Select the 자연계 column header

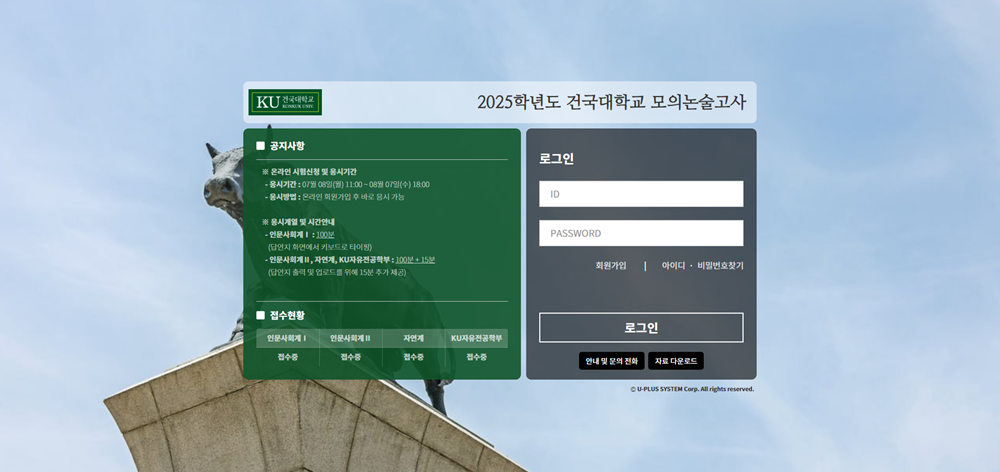pyautogui.click(x=413, y=338)
